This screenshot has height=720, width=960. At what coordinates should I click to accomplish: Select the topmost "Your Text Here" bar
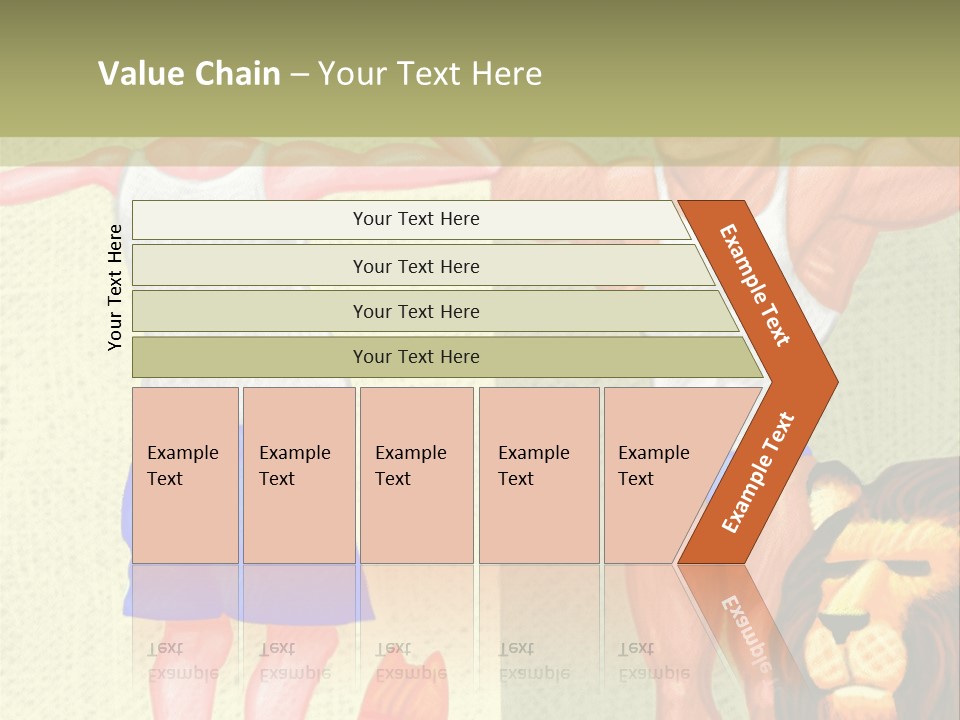coord(415,219)
